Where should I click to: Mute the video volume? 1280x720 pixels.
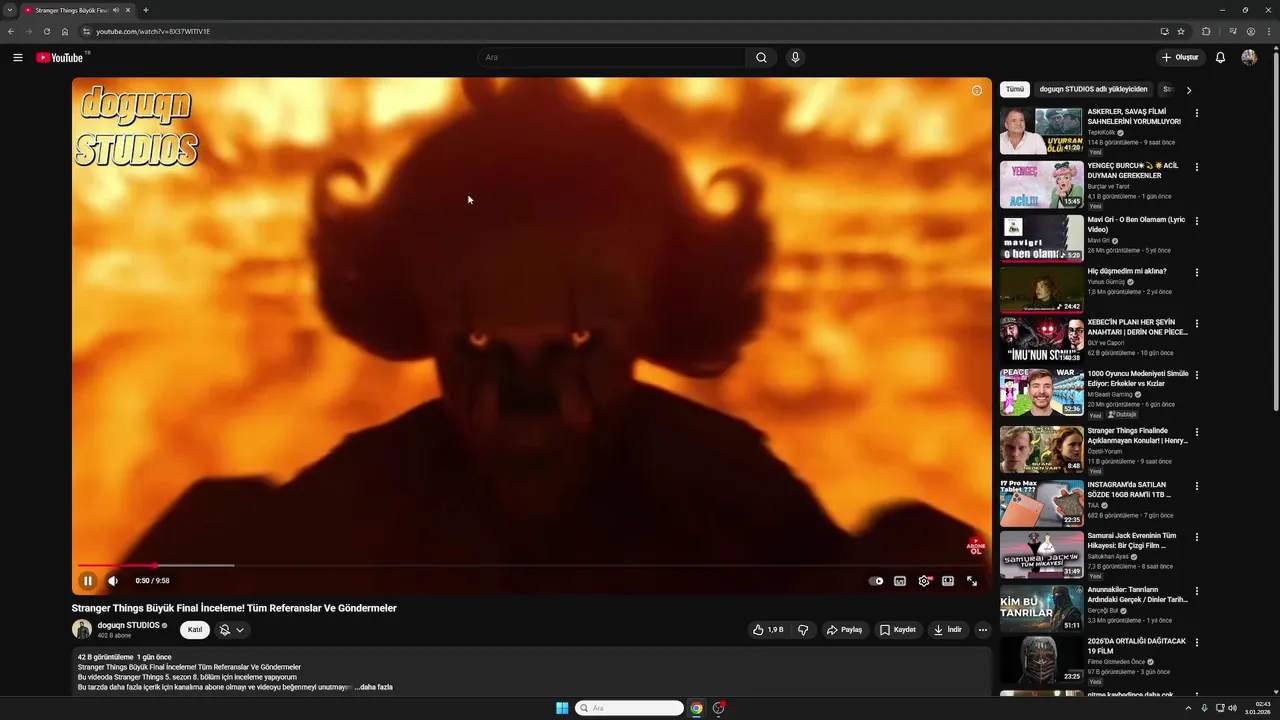[x=113, y=581]
